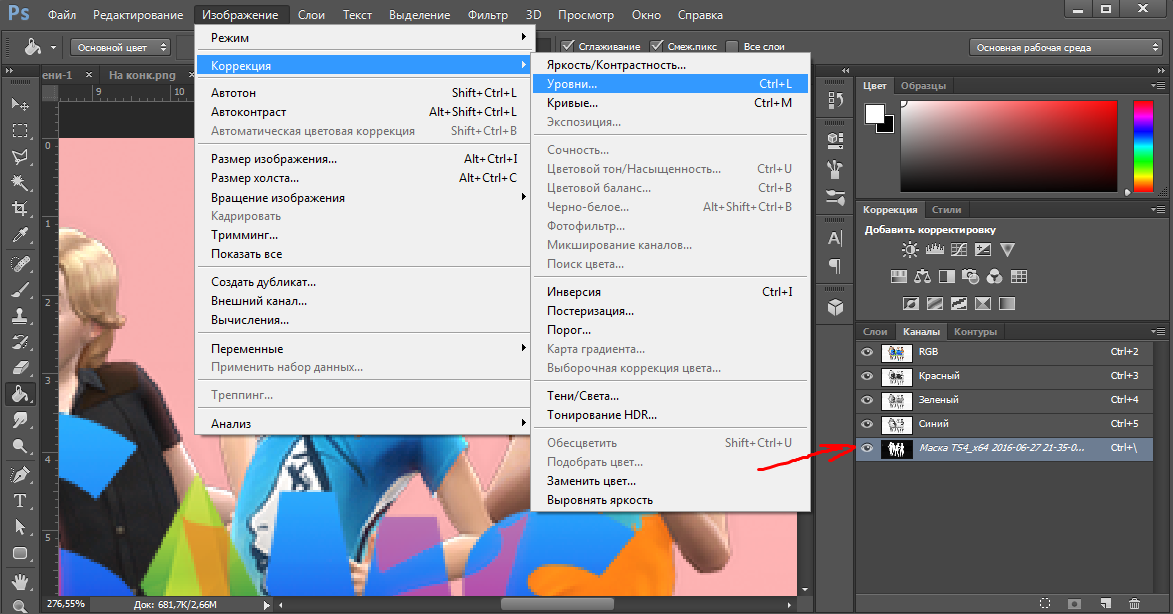The width and height of the screenshot is (1173, 614).
Task: Choose Уровни... from the Коррекция submenu
Action: 670,84
